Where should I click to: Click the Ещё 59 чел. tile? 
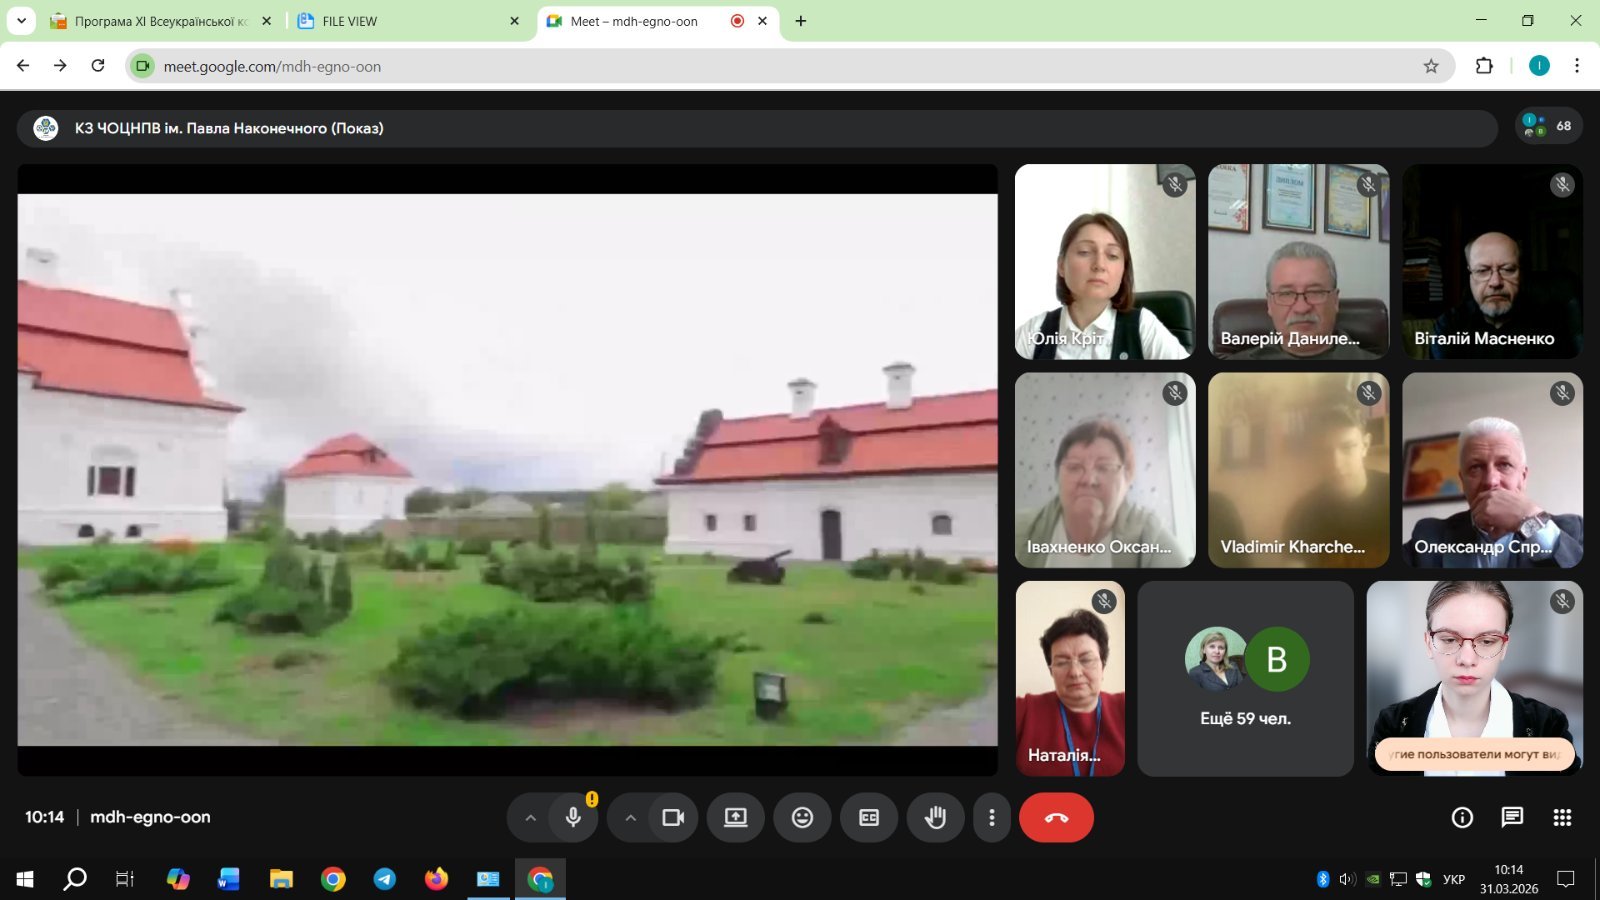pyautogui.click(x=1245, y=678)
